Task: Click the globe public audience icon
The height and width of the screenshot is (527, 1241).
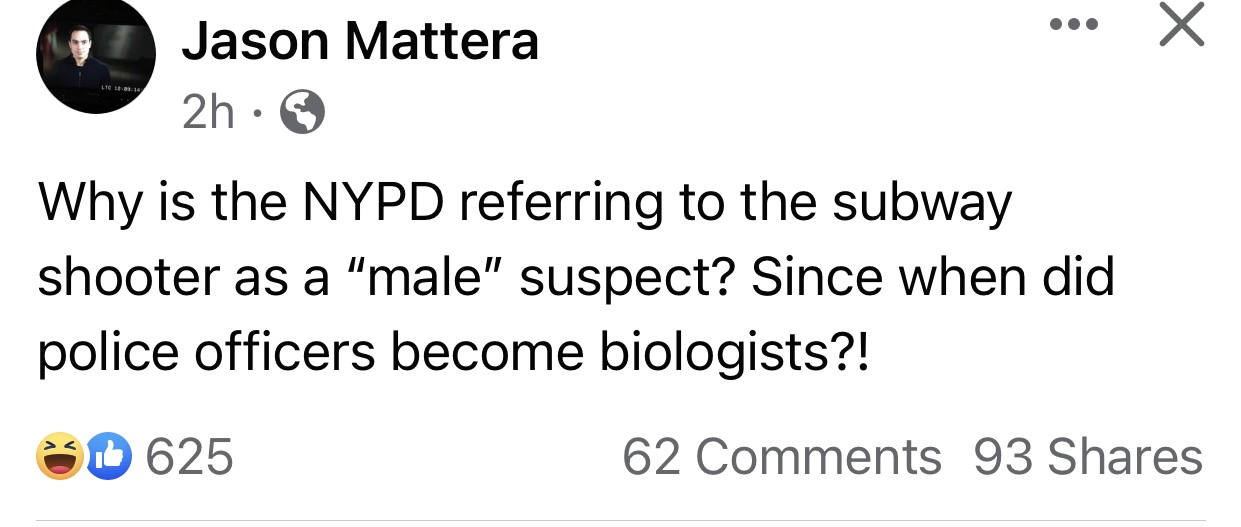Action: click(303, 116)
